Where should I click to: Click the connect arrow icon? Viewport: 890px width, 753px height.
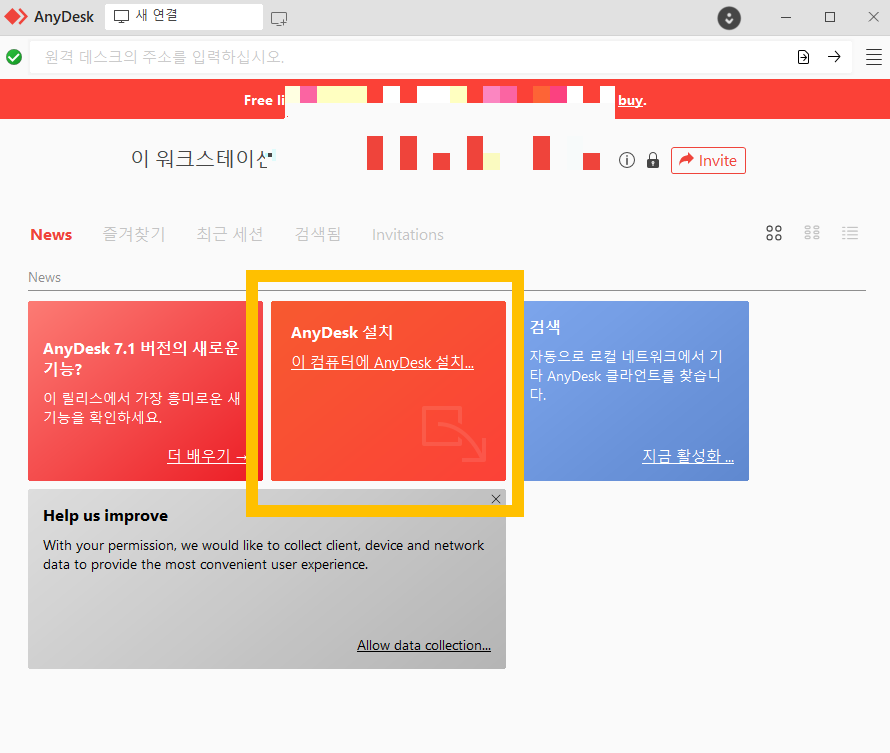click(834, 57)
